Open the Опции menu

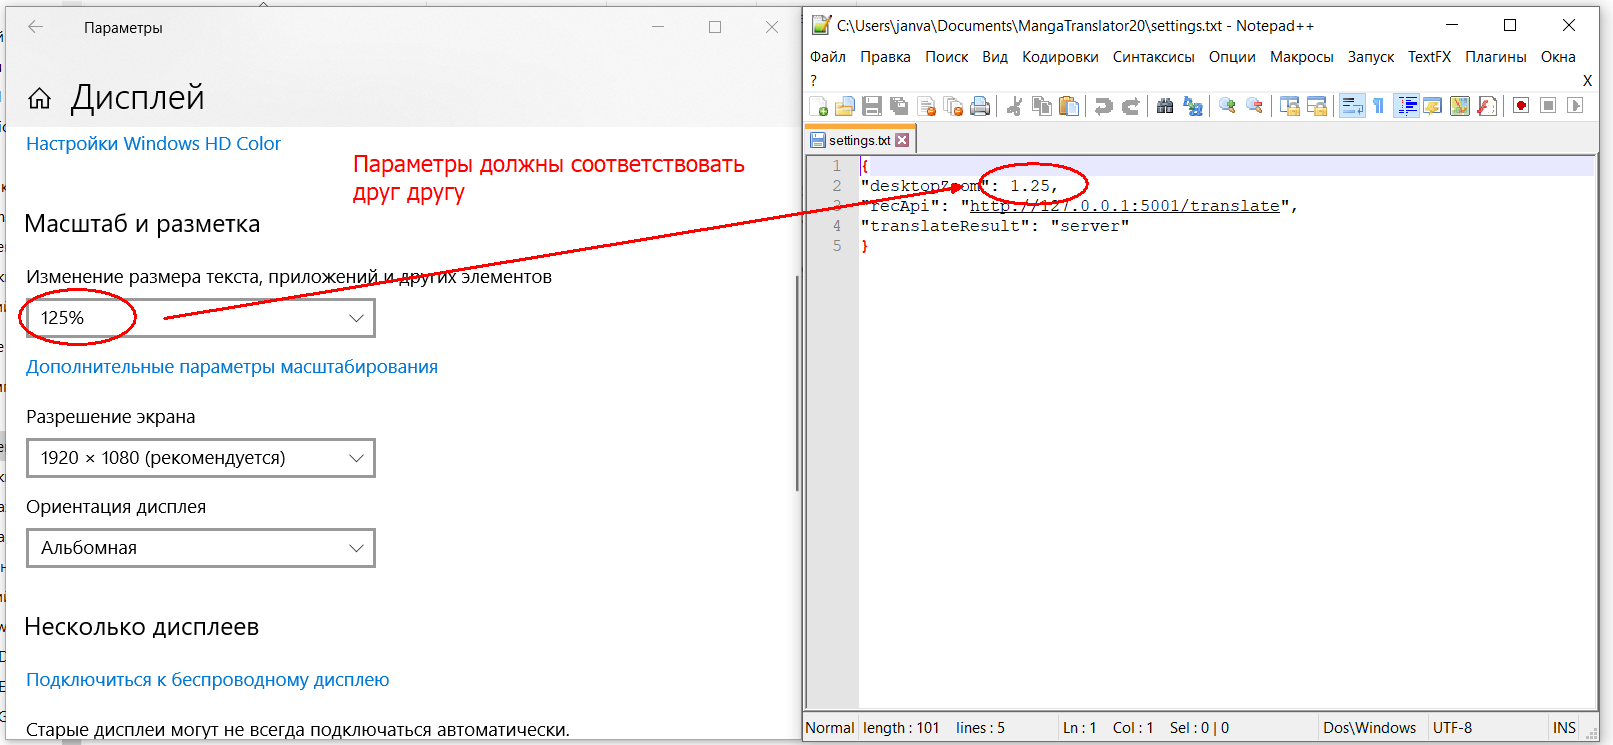point(1232,57)
